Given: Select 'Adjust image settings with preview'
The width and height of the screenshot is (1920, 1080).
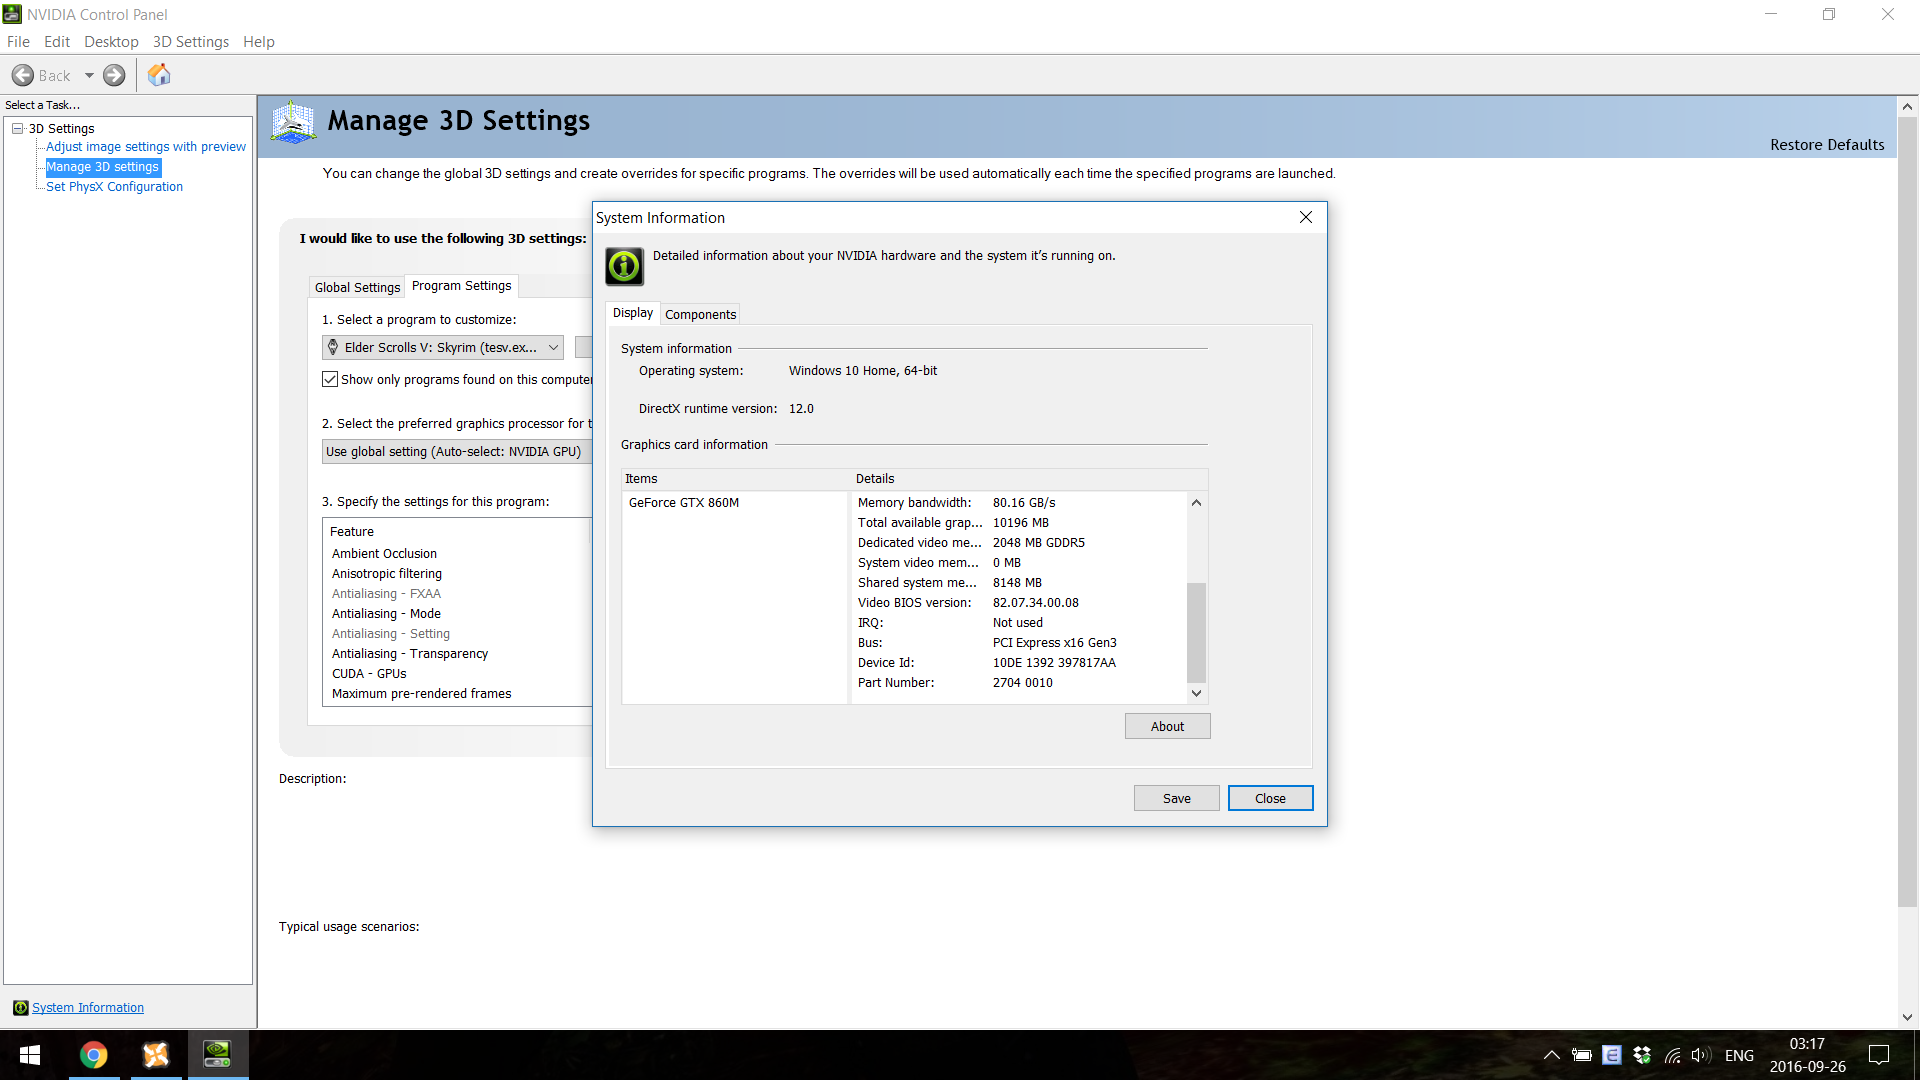Looking at the screenshot, I should point(146,146).
